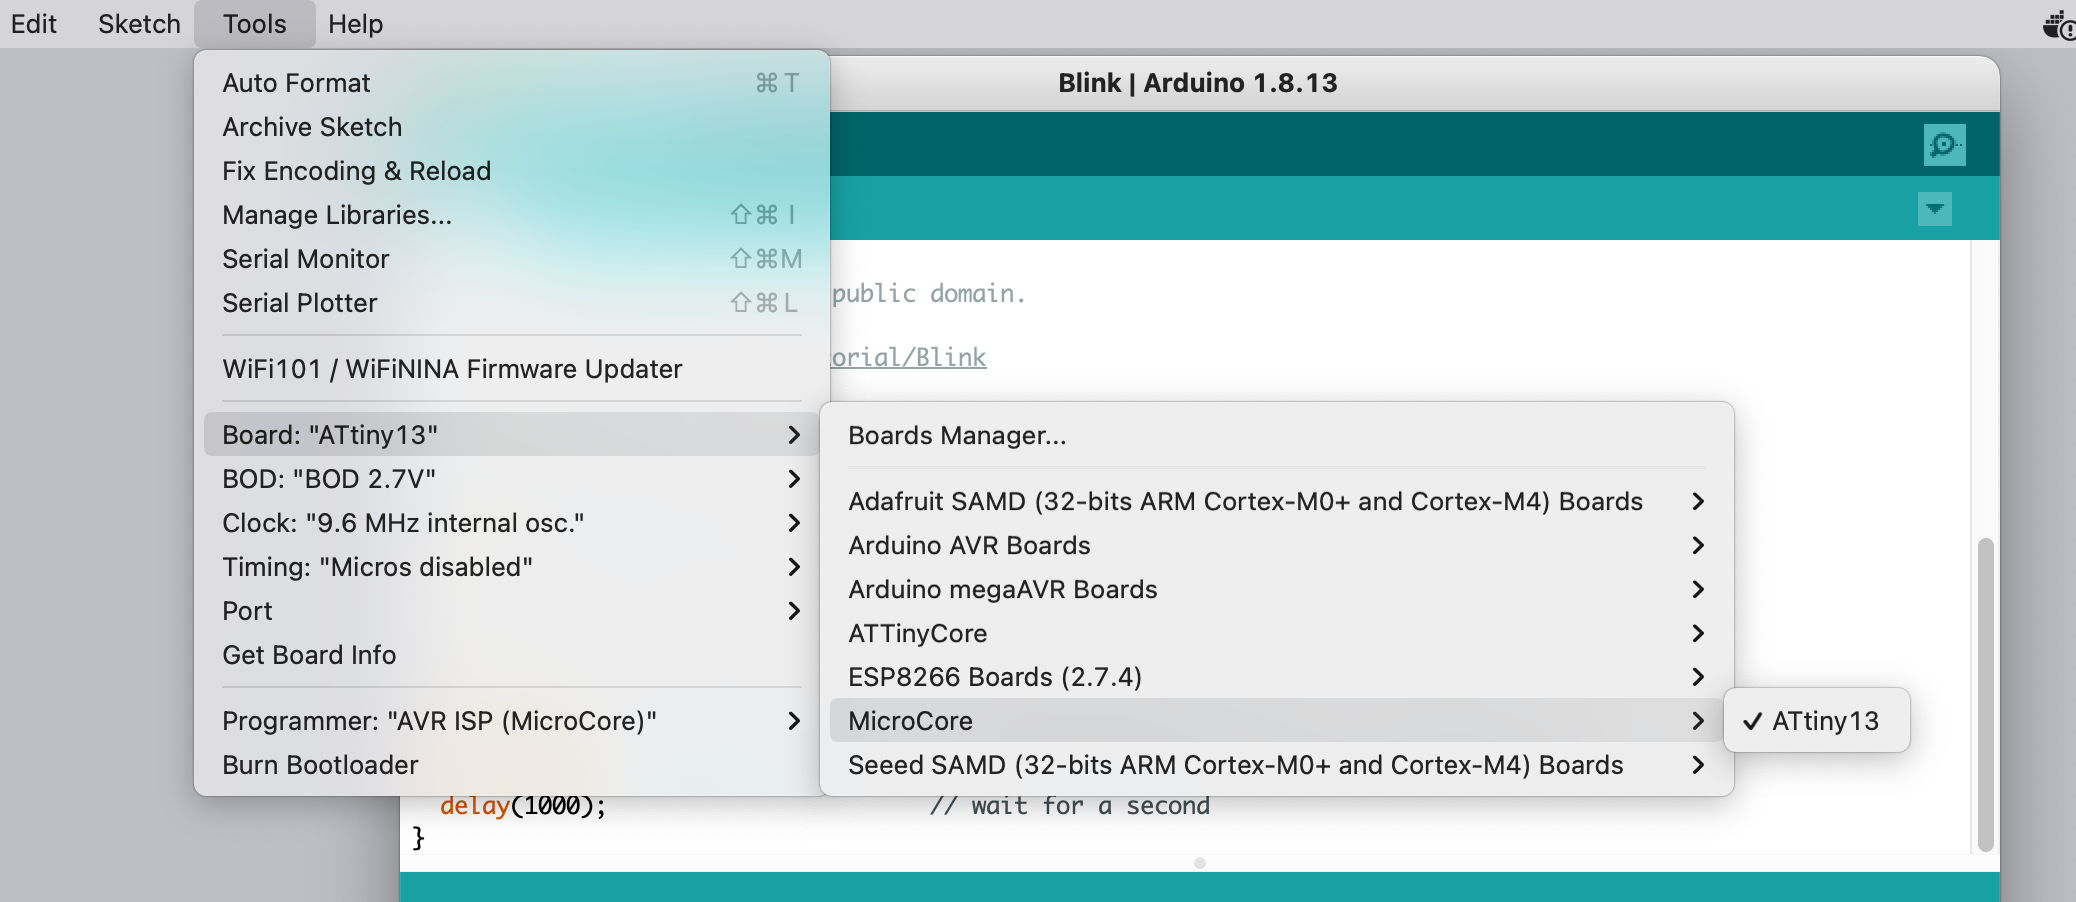Expand Arduino megaAVR Boards submenu
2076x902 pixels.
(x=1277, y=589)
